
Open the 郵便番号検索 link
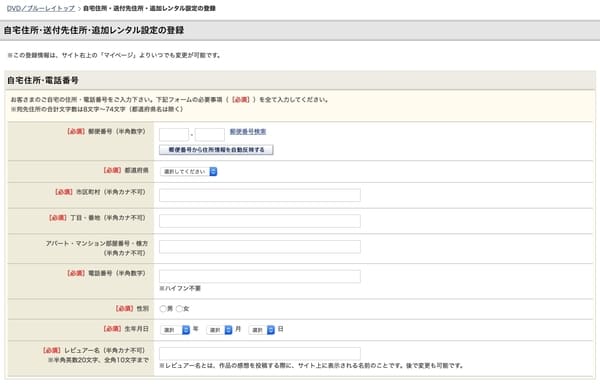[248, 132]
